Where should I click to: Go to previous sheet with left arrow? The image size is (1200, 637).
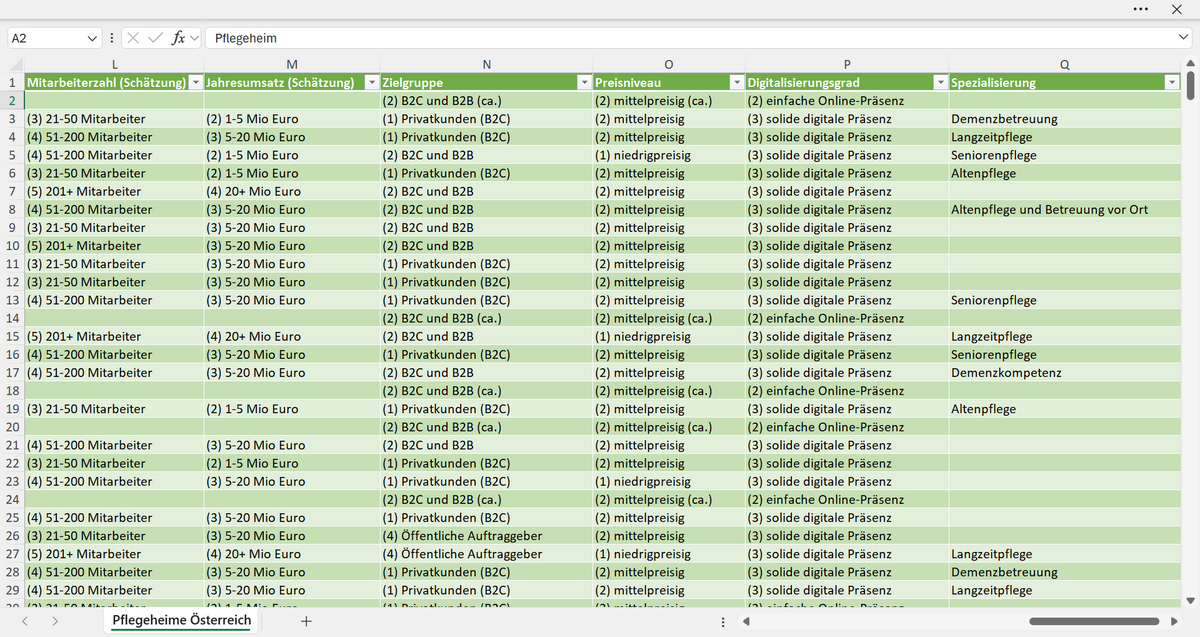click(x=24, y=621)
